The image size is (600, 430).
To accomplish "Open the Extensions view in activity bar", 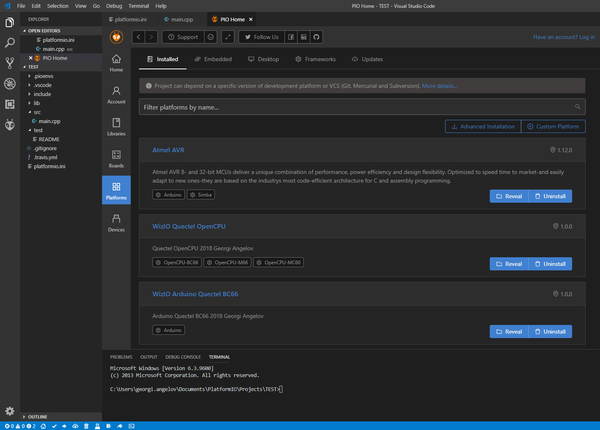I will tap(10, 104).
